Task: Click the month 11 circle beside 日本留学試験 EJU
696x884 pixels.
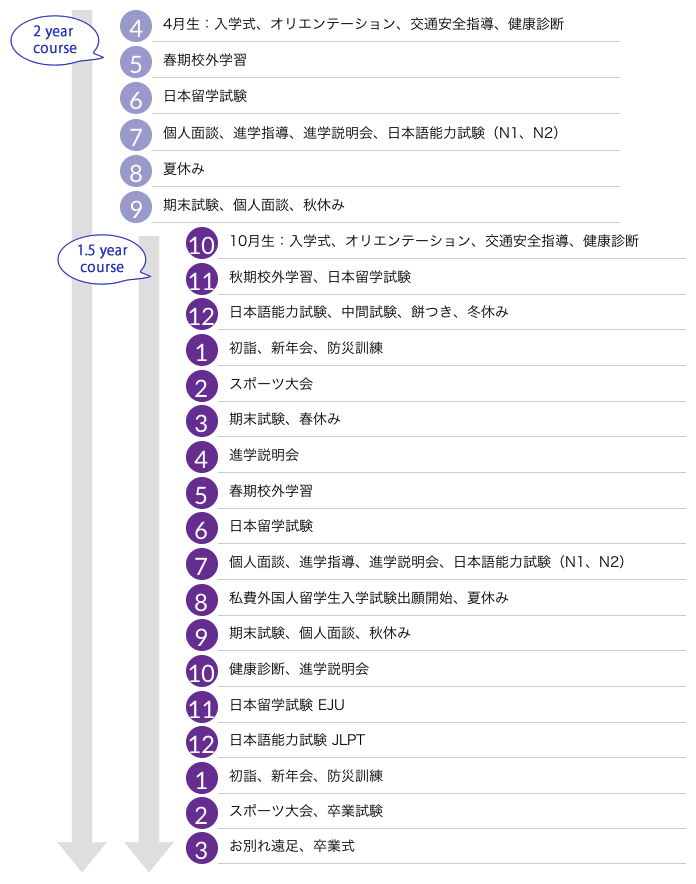Action: click(202, 708)
